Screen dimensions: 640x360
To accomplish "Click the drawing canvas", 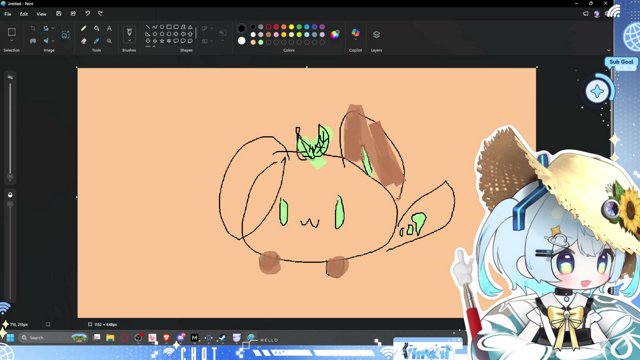I will (x=307, y=193).
